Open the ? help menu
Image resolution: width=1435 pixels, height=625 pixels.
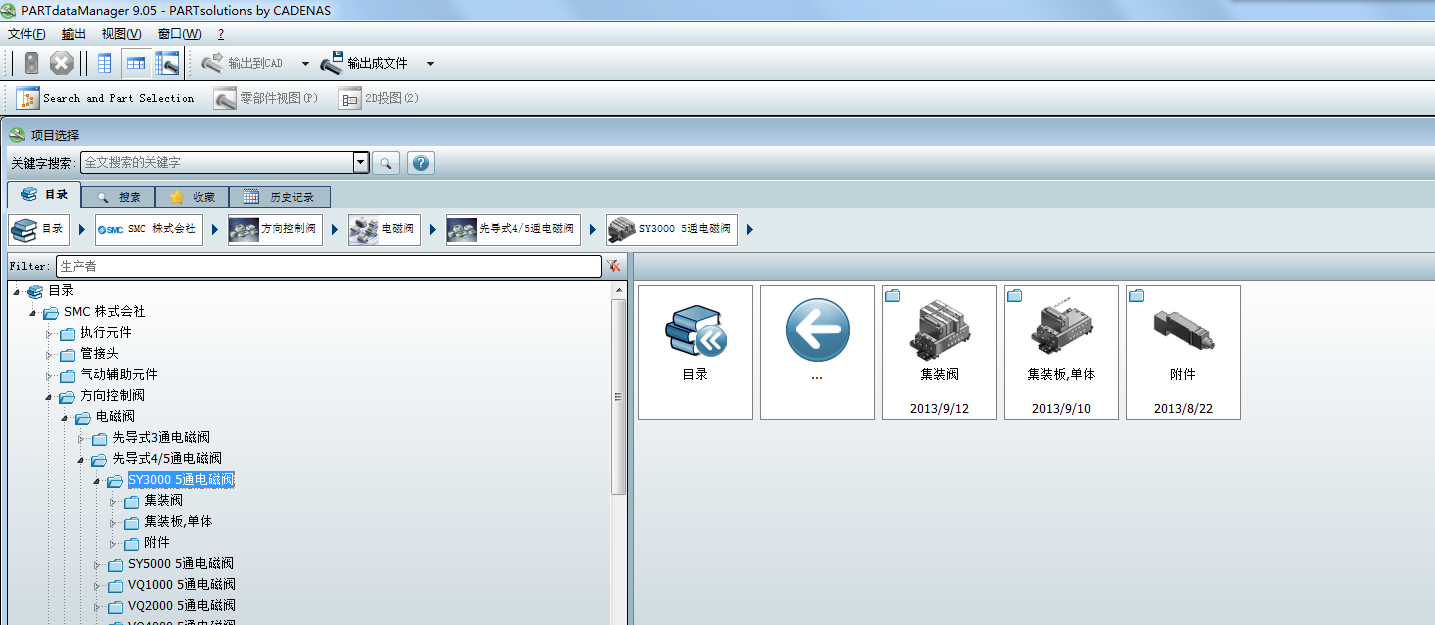point(221,34)
